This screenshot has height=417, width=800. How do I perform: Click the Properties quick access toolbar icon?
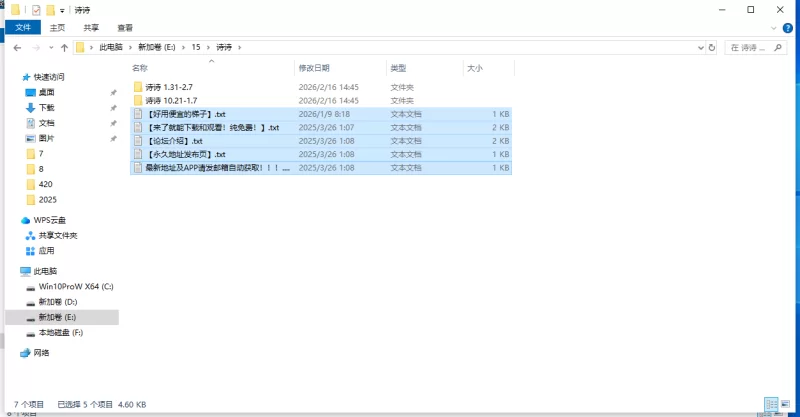[36, 10]
